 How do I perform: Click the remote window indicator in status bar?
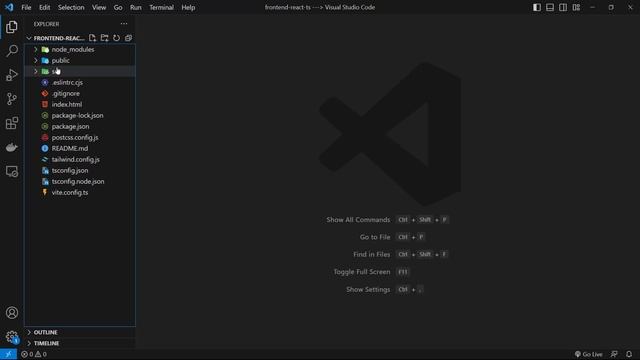click(x=8, y=354)
